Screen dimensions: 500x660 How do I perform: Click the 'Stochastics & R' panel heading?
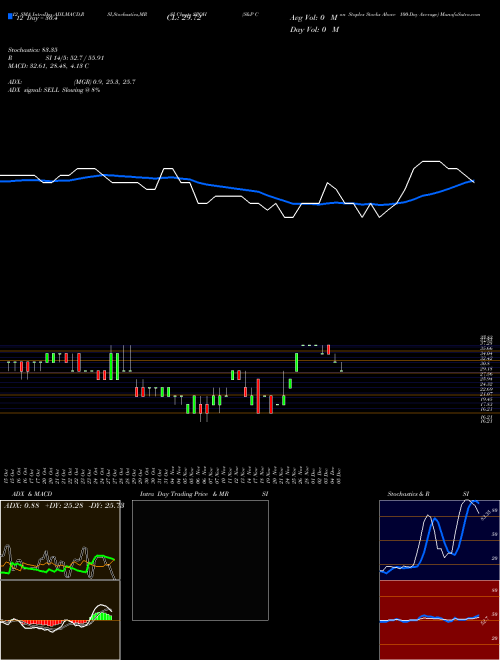(409, 494)
